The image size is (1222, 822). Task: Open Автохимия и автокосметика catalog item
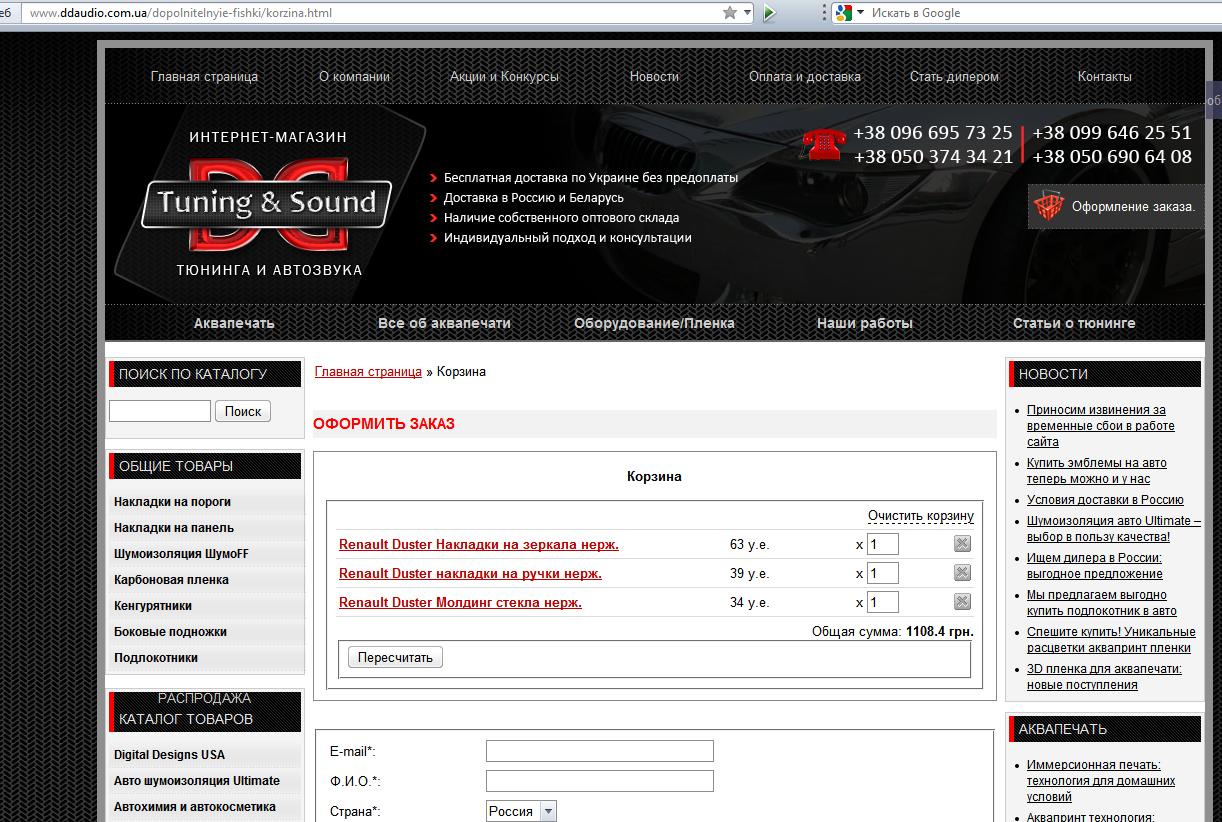195,807
